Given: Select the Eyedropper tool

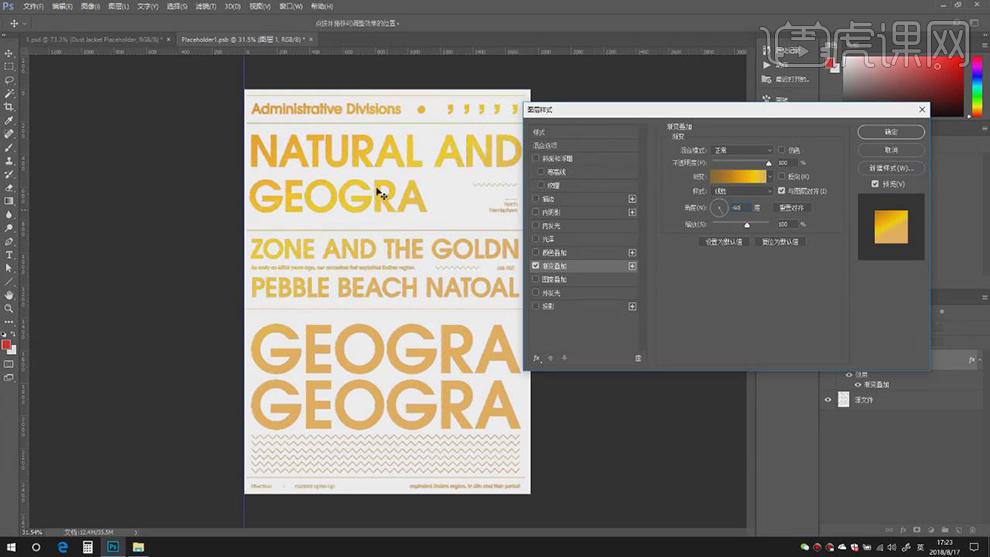Looking at the screenshot, I should [x=9, y=120].
